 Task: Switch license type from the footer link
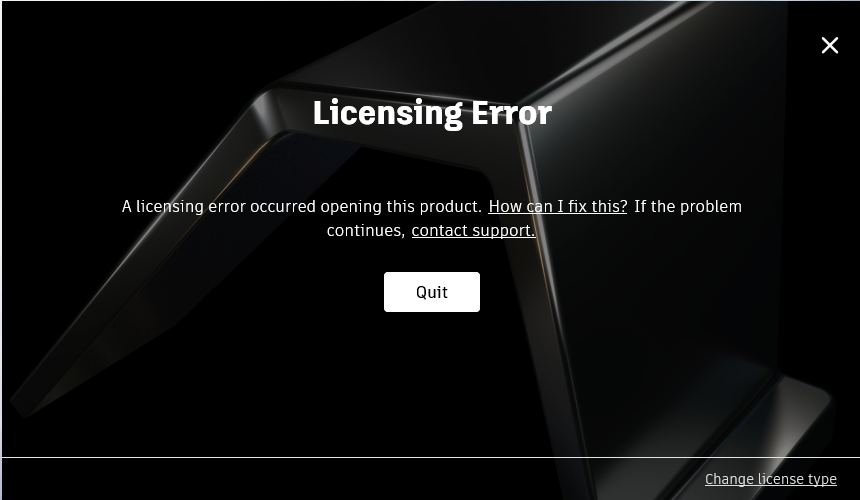point(771,479)
